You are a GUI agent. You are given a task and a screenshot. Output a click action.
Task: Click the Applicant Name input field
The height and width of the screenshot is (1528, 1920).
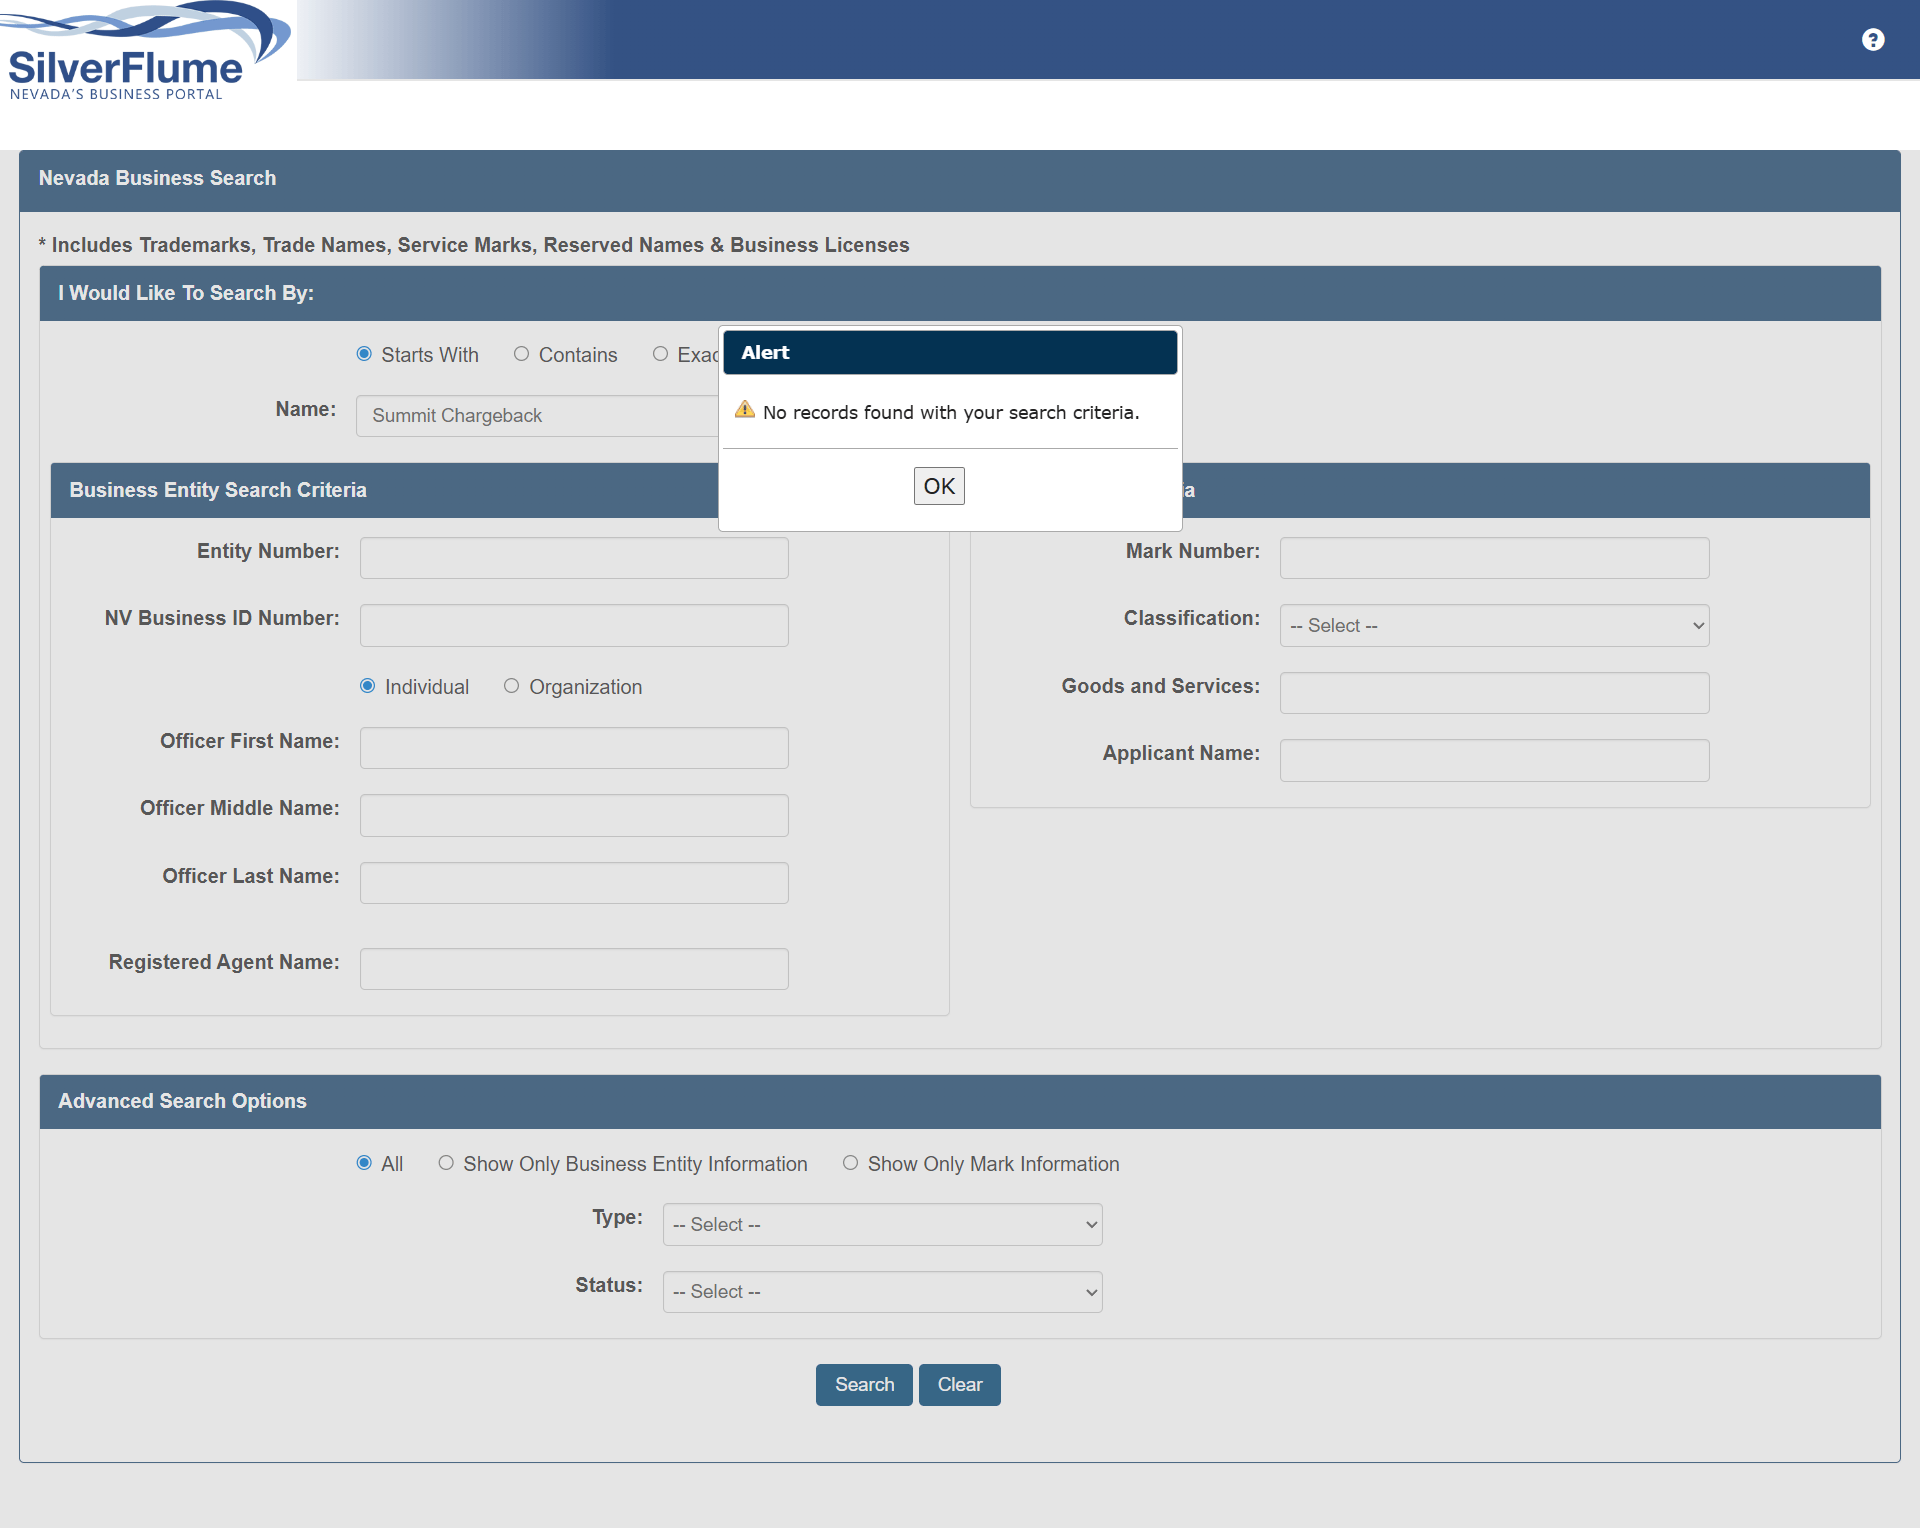(x=1494, y=760)
